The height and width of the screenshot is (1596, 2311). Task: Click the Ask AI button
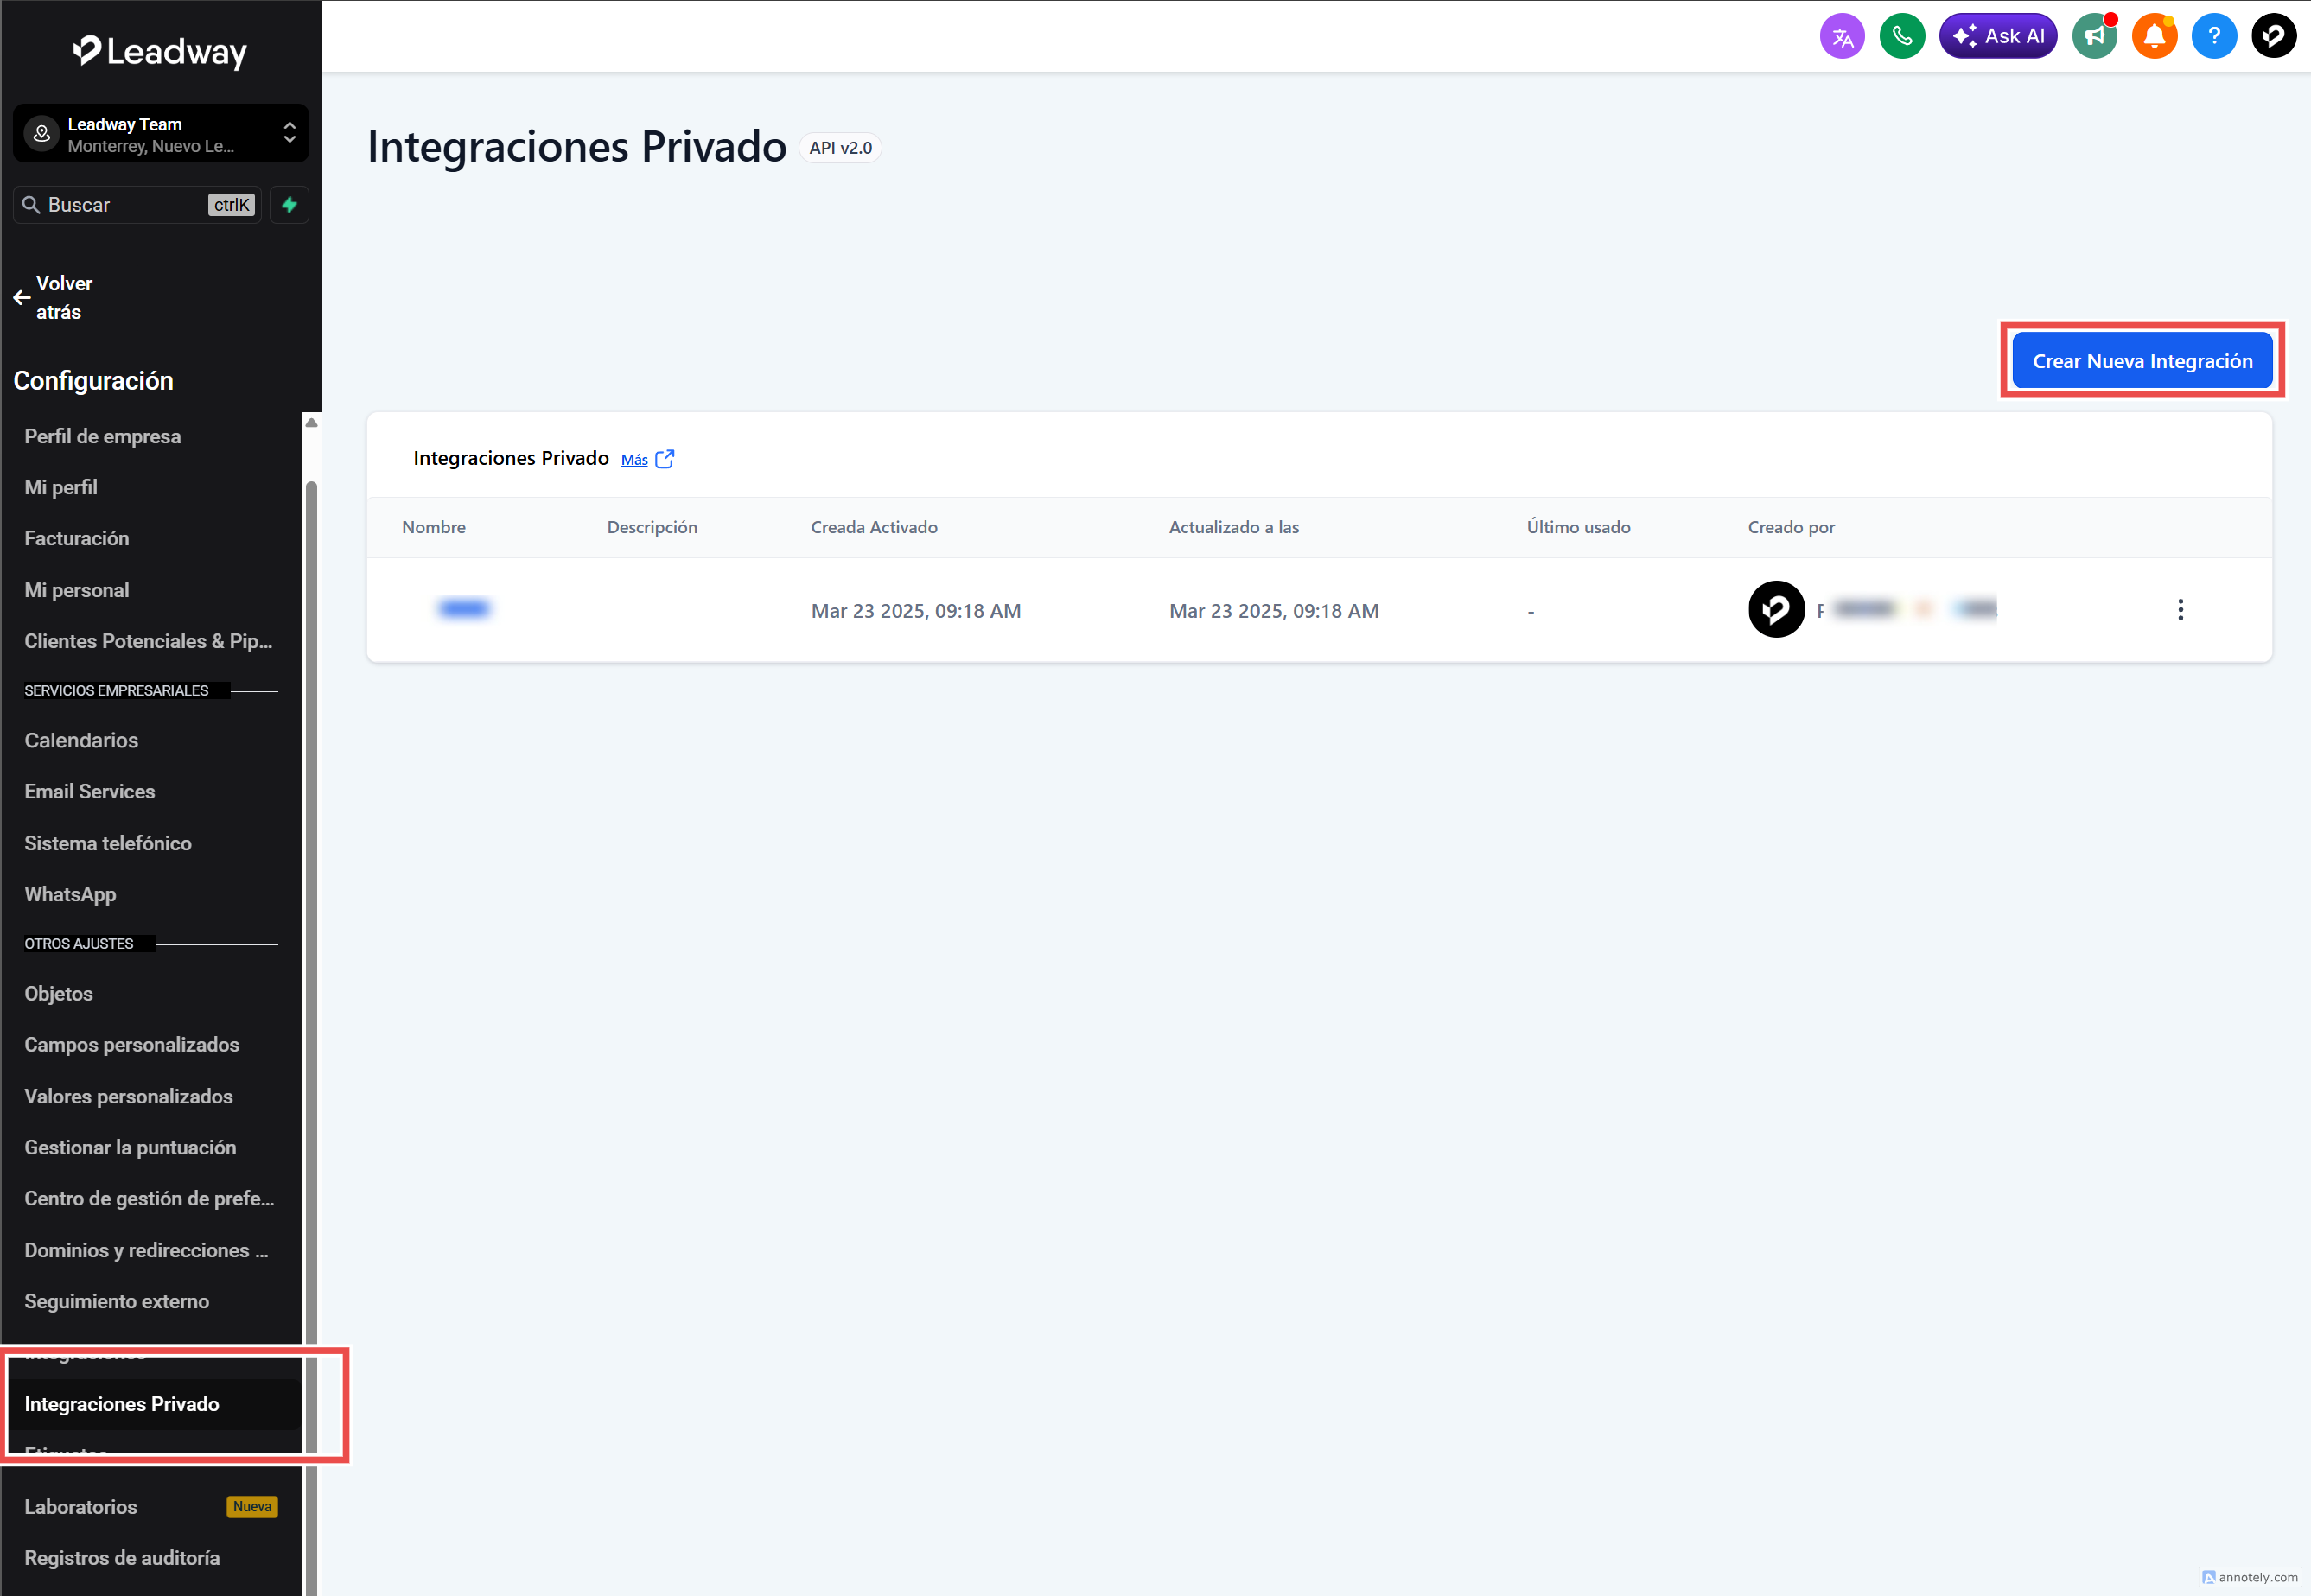coord(1998,35)
